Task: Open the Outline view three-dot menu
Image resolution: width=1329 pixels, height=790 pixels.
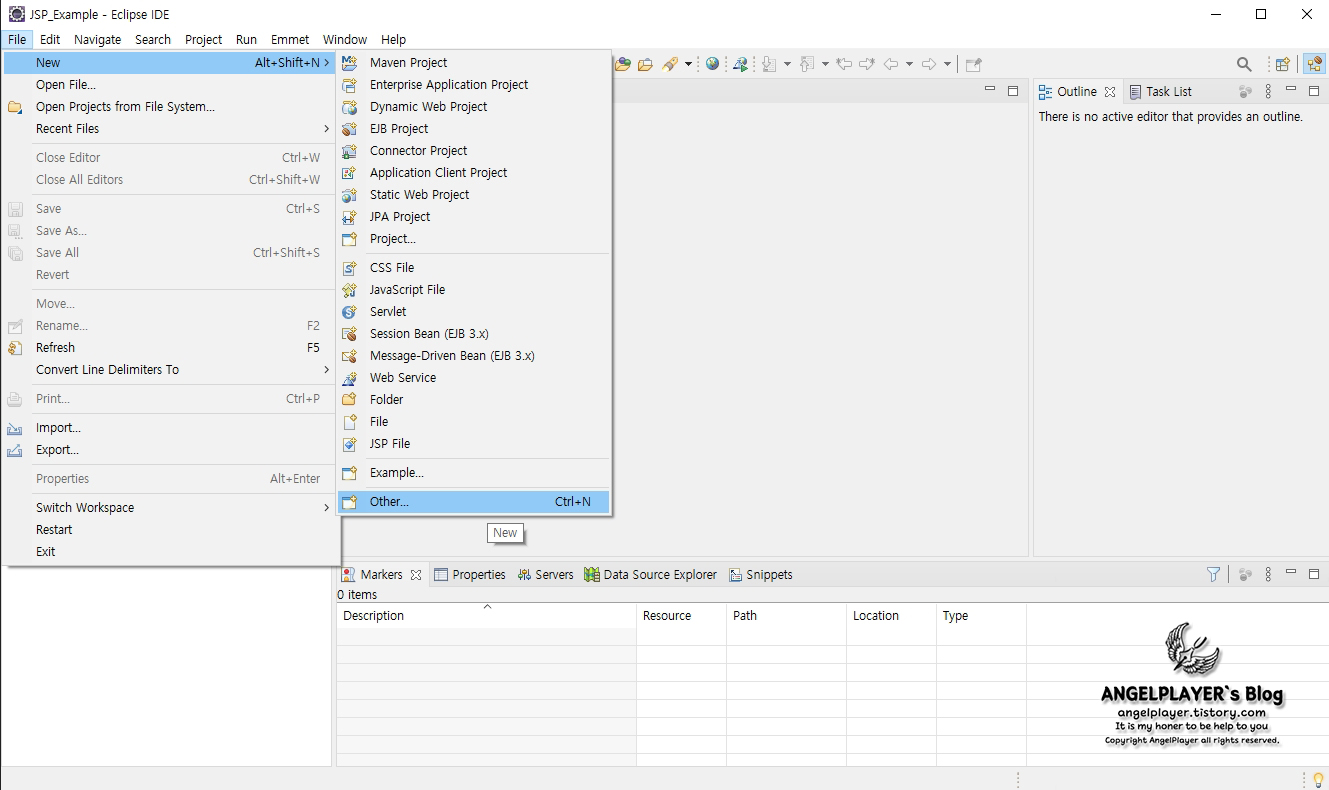Action: 1268,91
